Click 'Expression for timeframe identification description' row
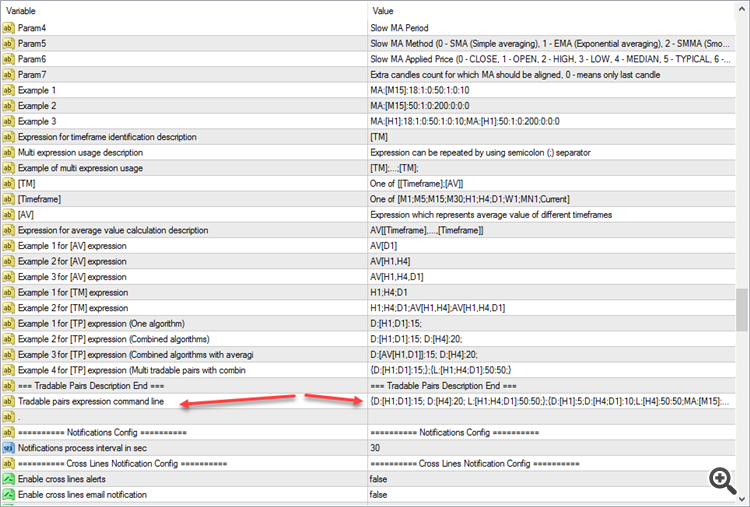The image size is (750, 507). [x=368, y=137]
